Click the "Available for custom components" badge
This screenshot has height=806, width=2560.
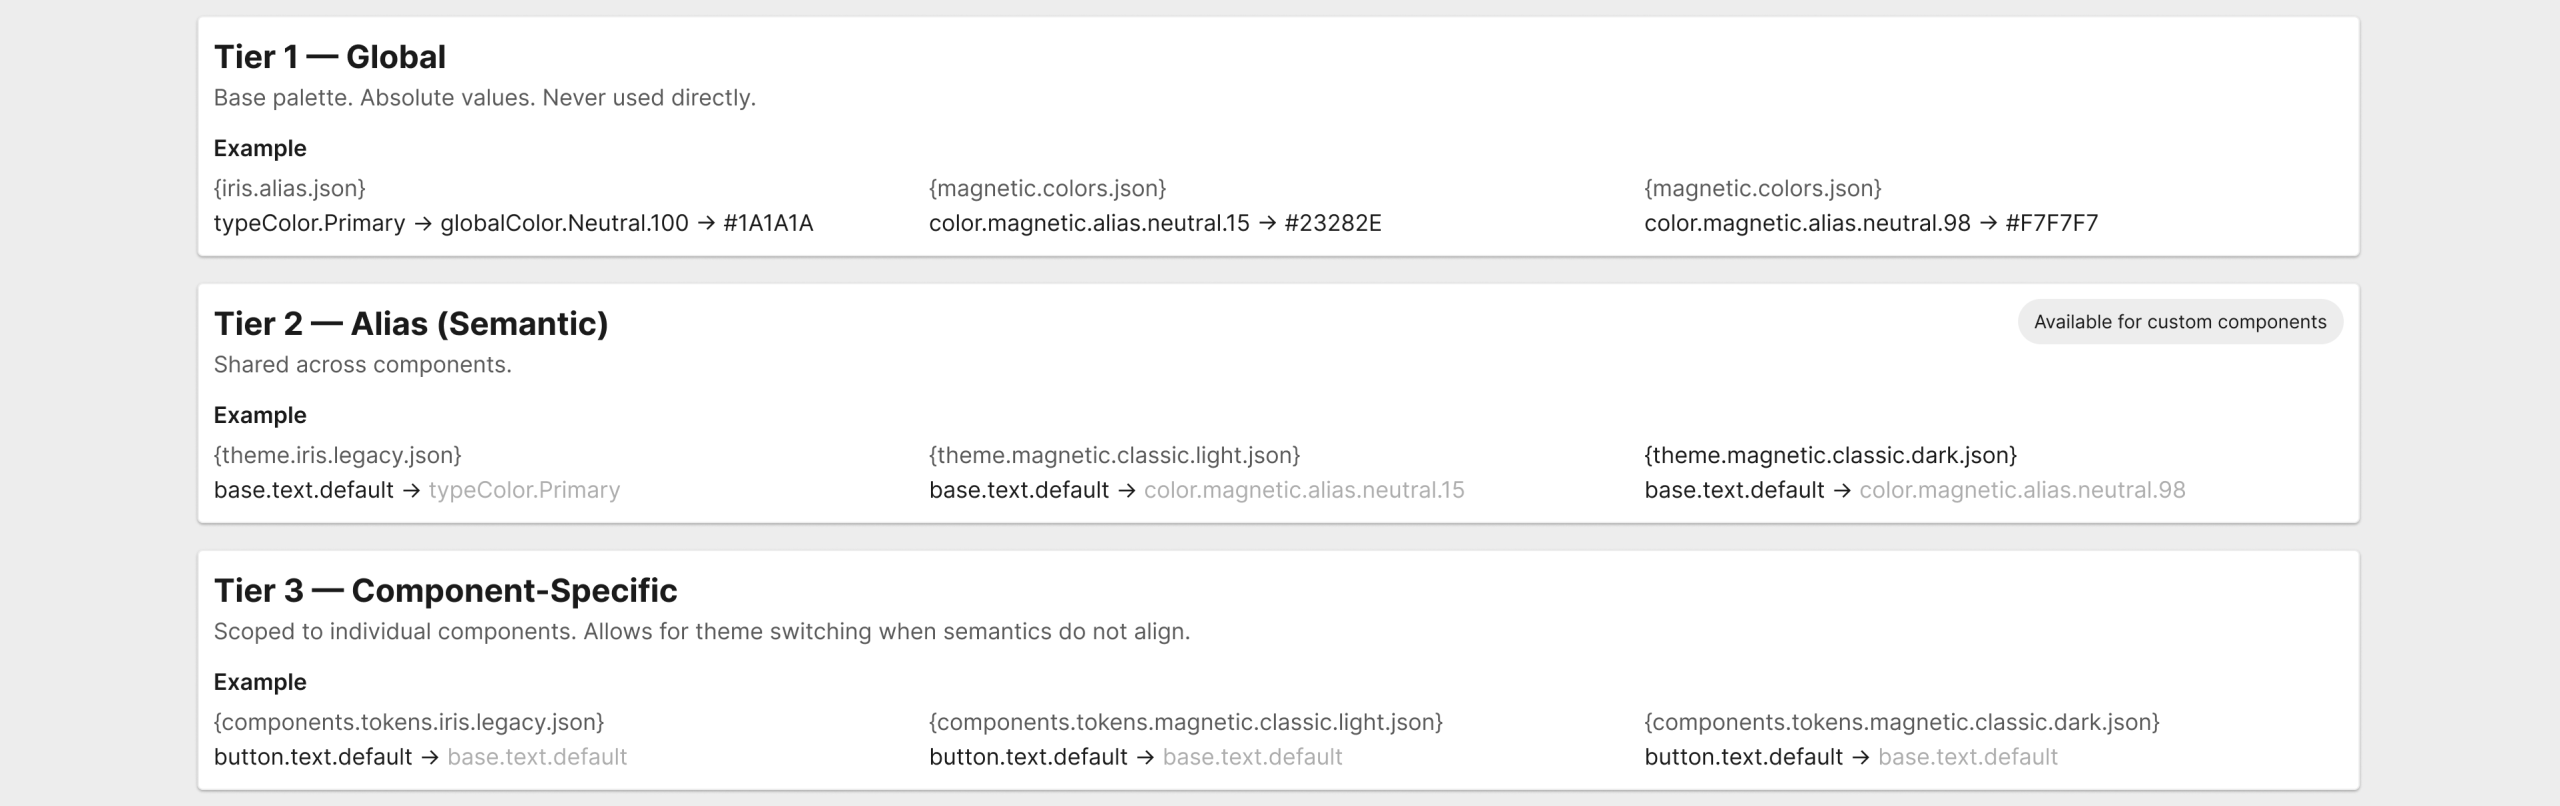click(2179, 322)
